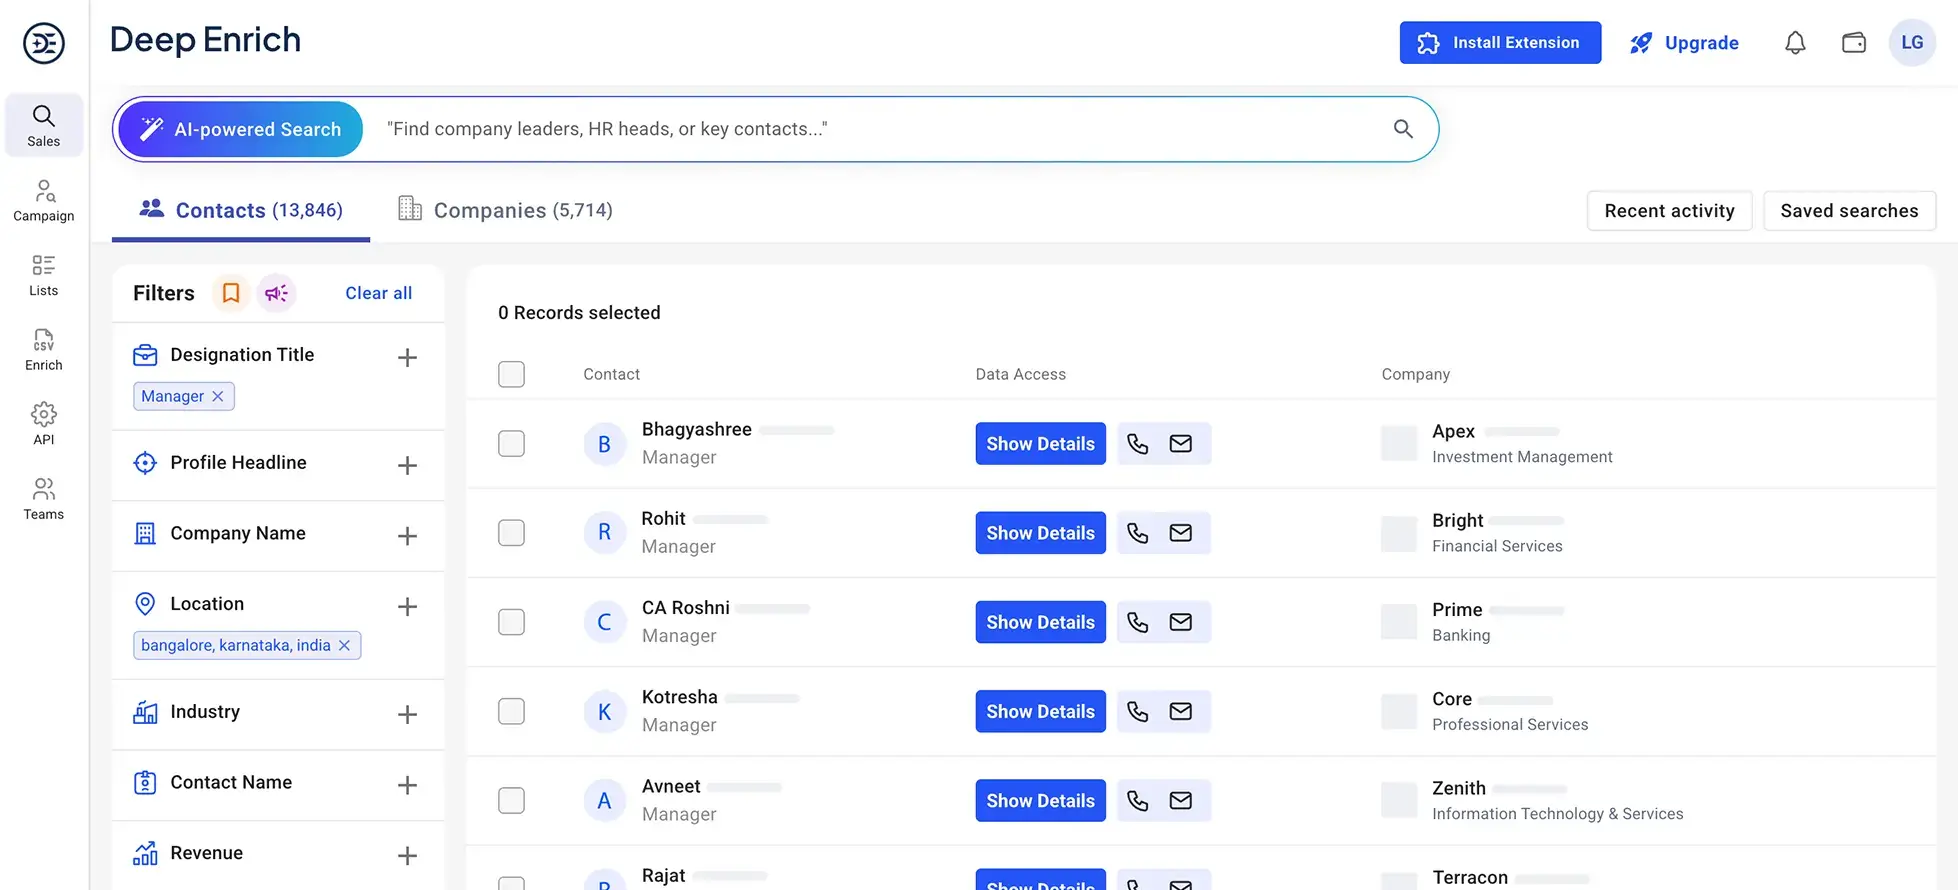Go to Teams in the sidebar
The height and width of the screenshot is (890, 1958).
coord(44,498)
